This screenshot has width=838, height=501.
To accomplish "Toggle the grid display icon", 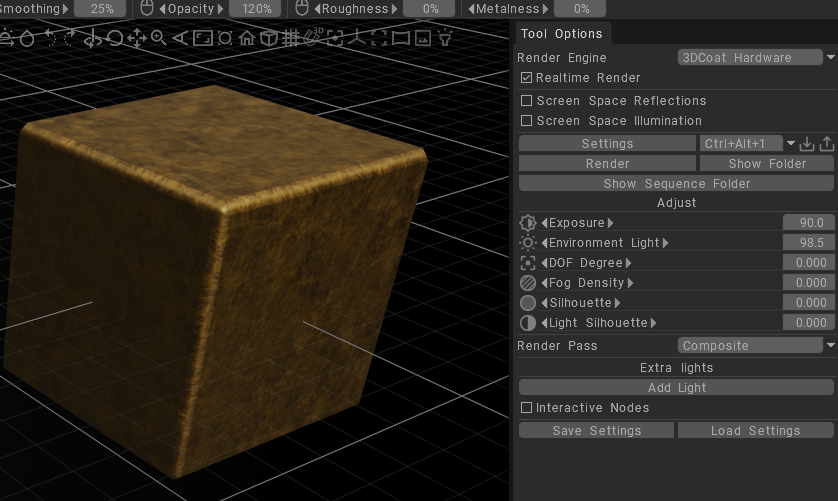I will [290, 39].
